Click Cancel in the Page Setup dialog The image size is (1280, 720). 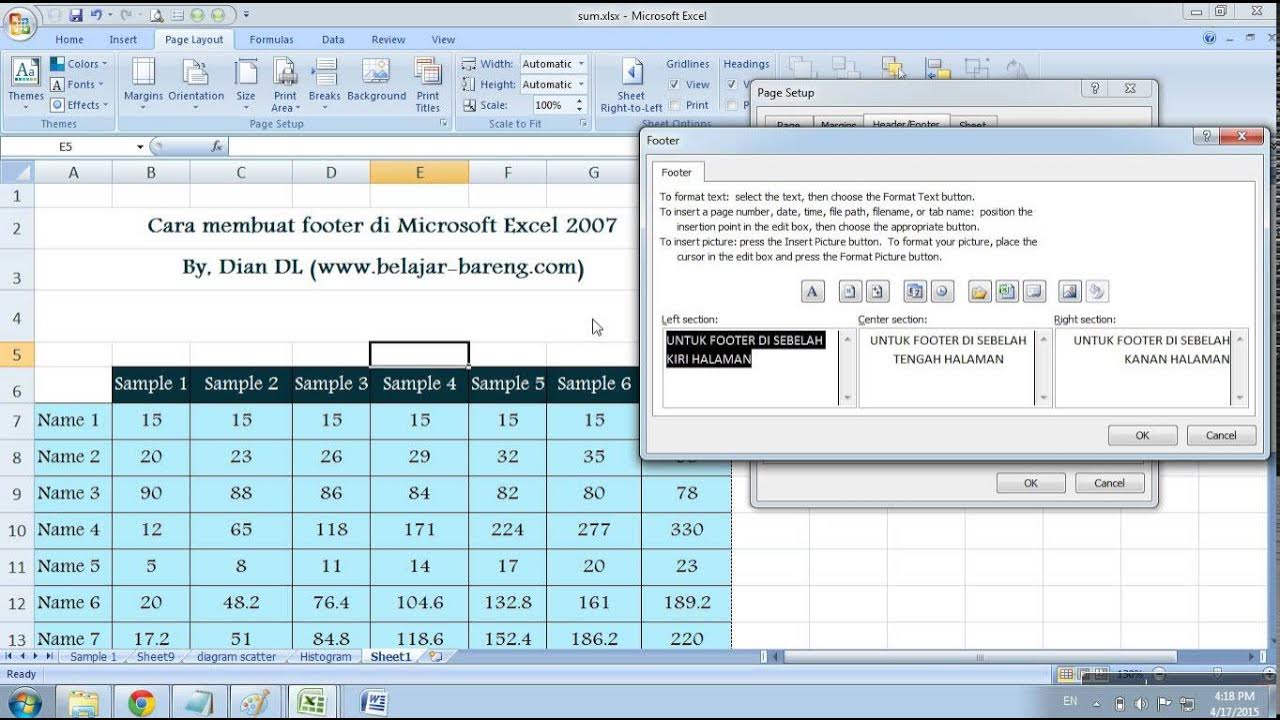click(x=1109, y=483)
